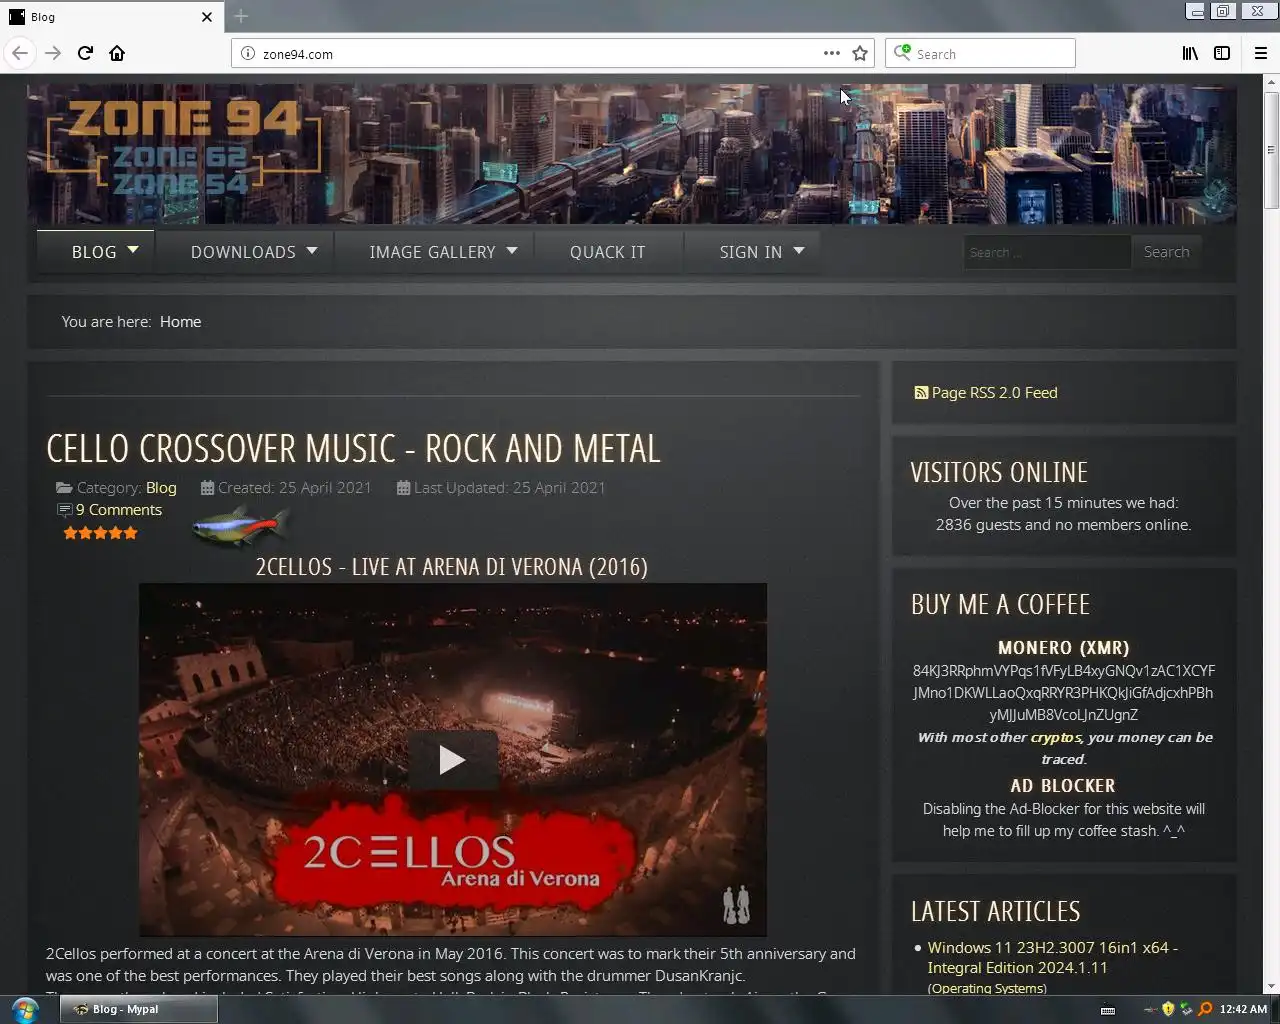The height and width of the screenshot is (1024, 1280).
Task: Expand the SIGN IN menu arrow
Action: pos(799,250)
